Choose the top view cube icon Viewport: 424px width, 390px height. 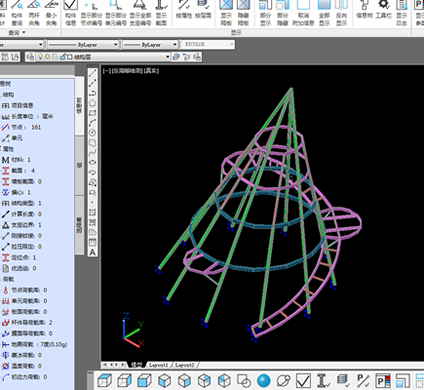click(x=104, y=380)
